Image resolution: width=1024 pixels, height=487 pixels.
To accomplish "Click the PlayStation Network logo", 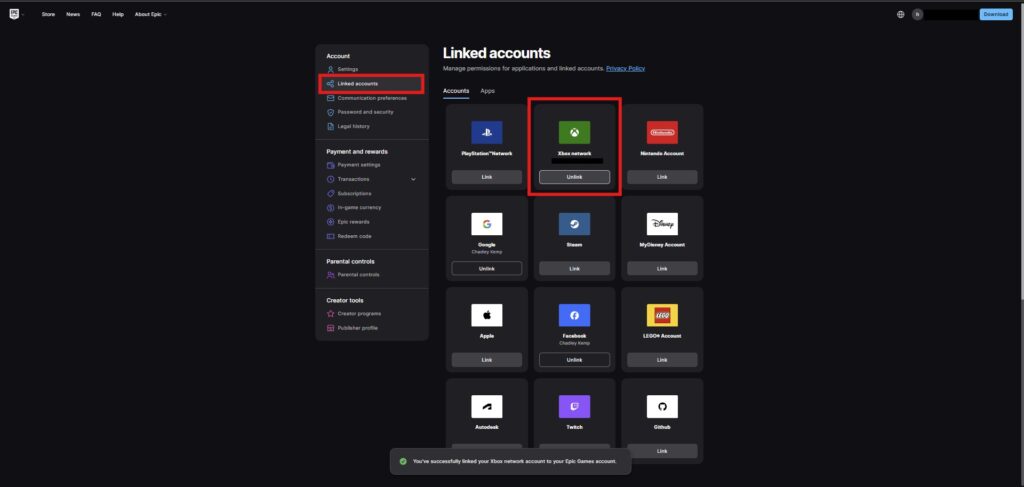I will (487, 133).
